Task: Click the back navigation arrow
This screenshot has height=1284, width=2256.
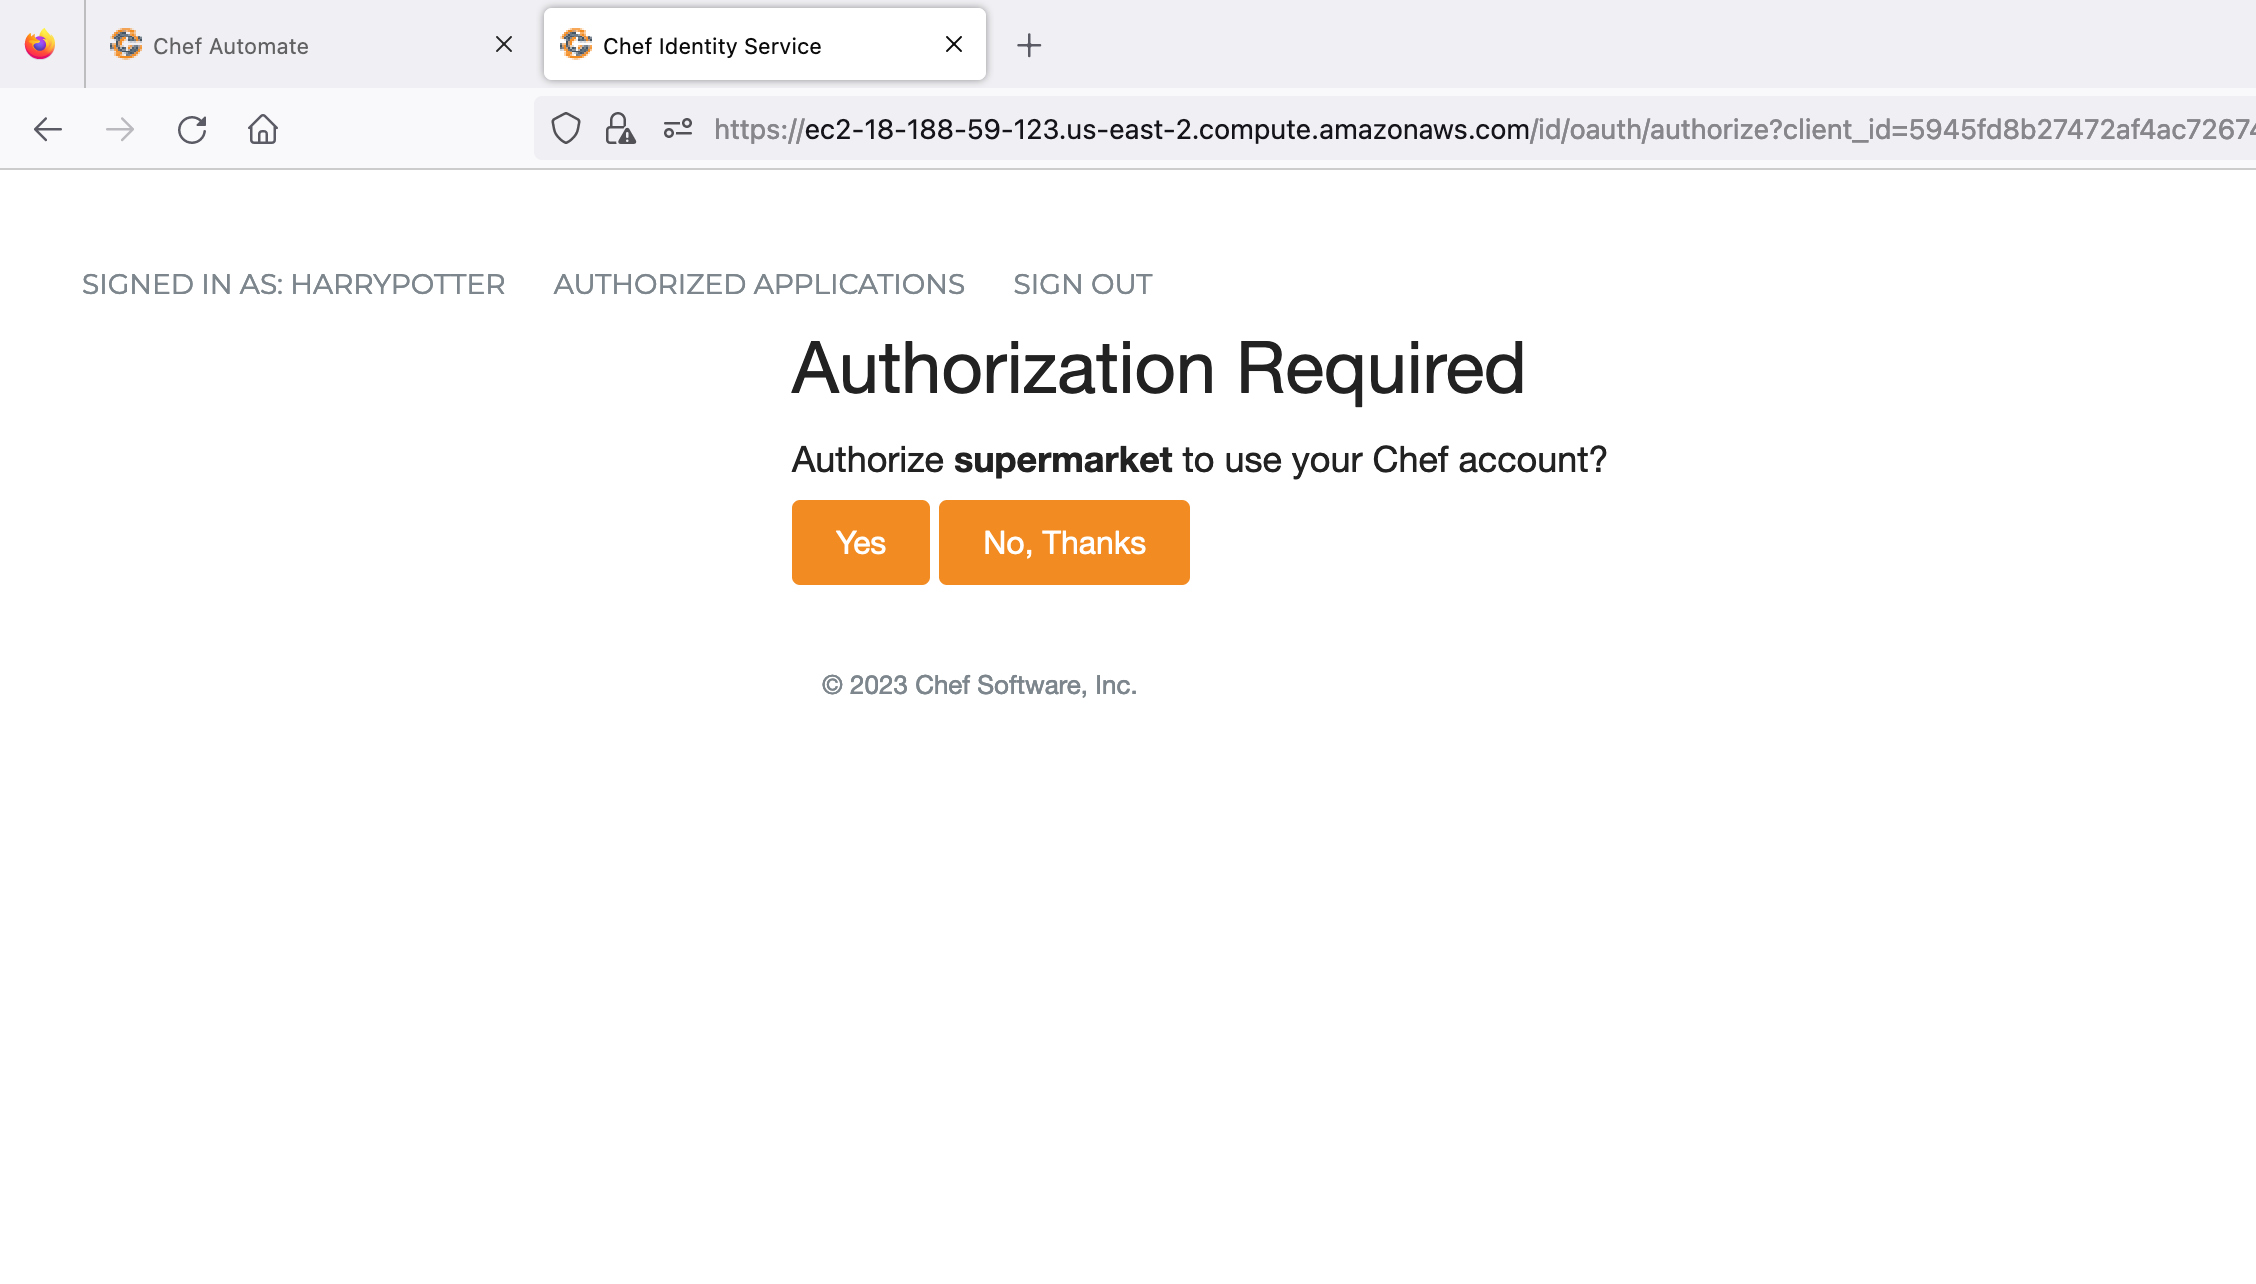Action: 47,129
